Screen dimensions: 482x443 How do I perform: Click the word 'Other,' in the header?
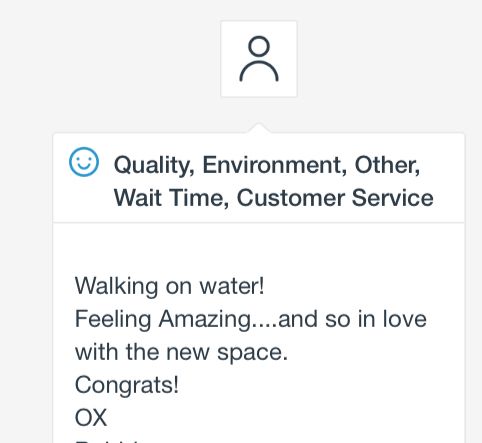pos(387,165)
